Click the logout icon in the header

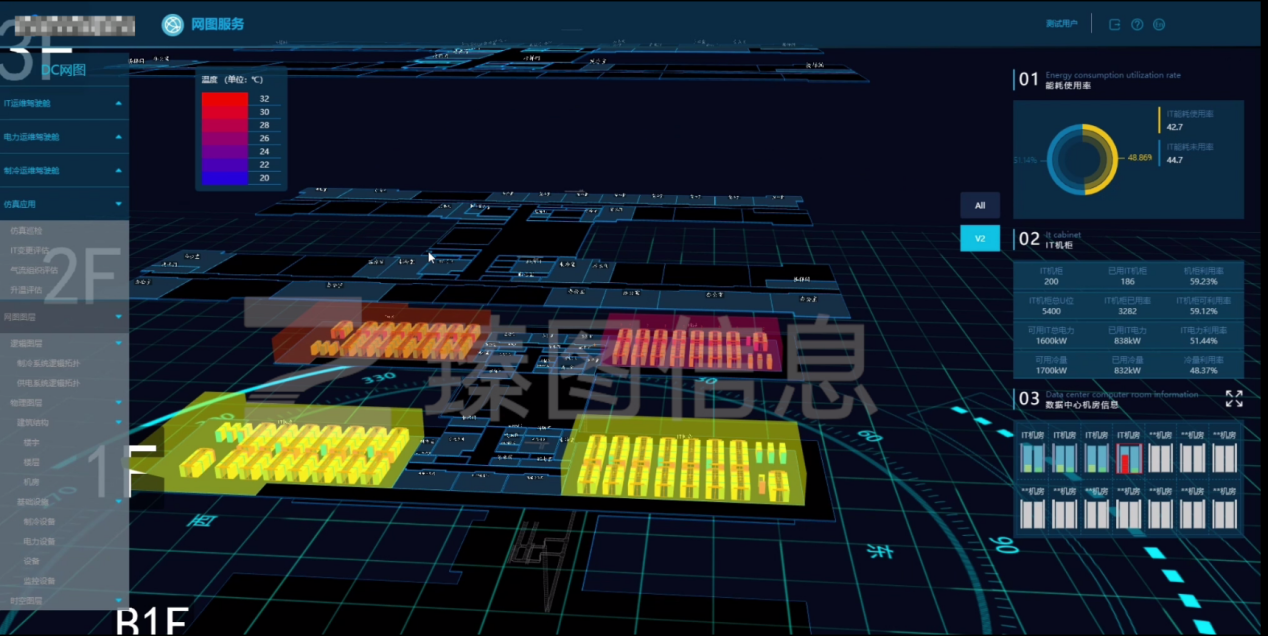1115,24
